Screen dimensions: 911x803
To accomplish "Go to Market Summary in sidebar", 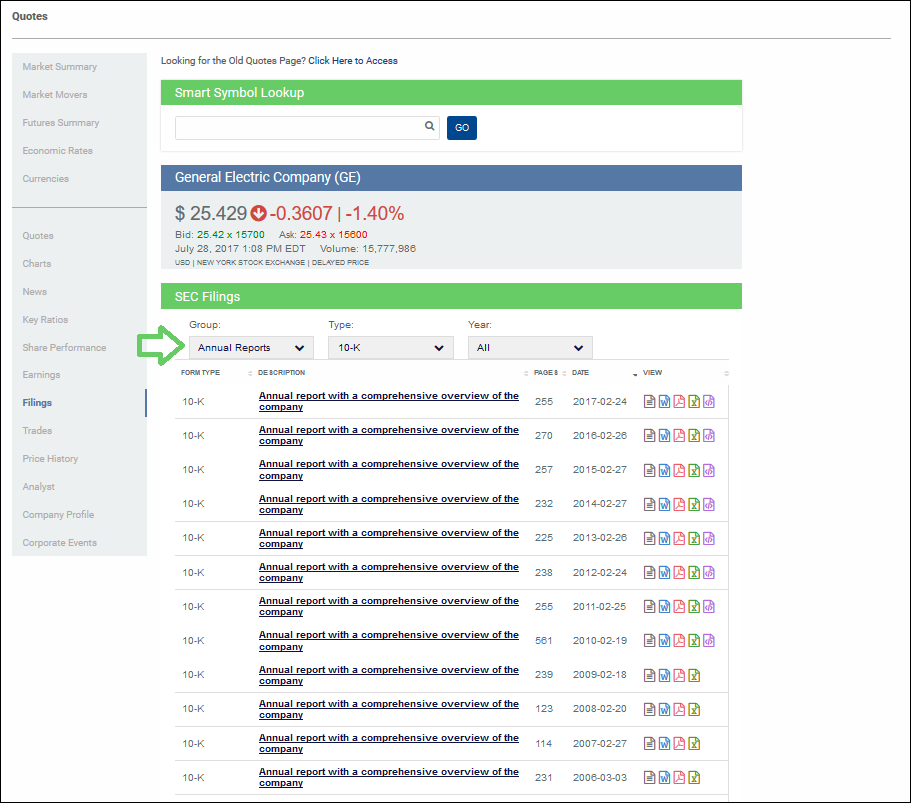I will pos(60,67).
